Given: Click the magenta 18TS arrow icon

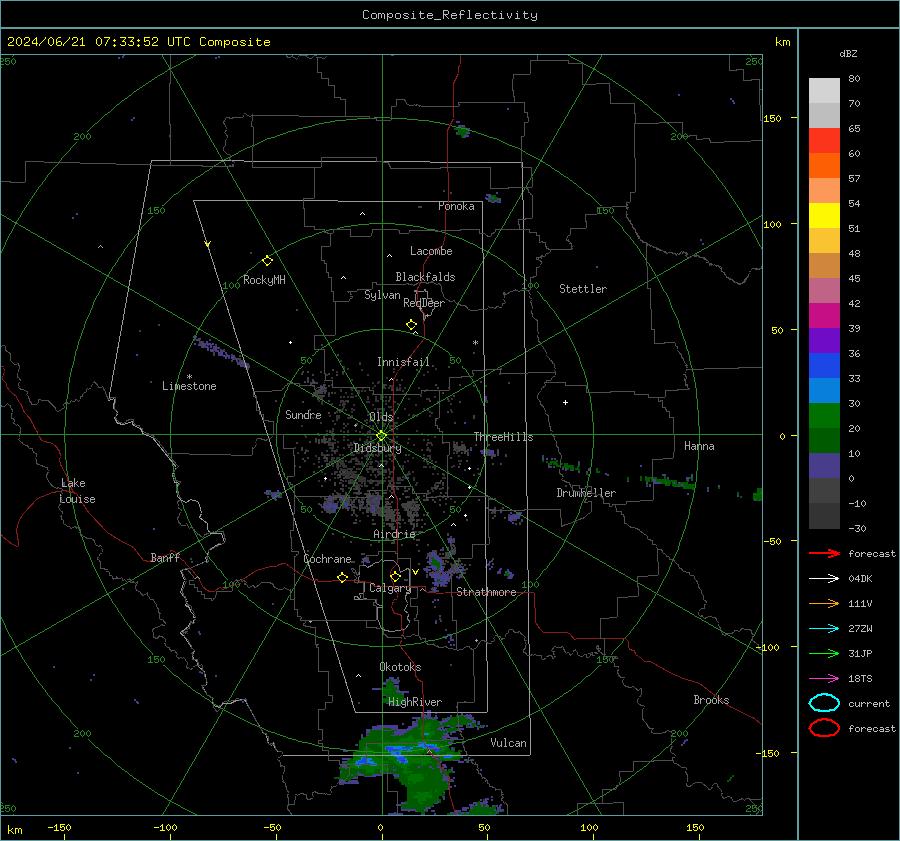Looking at the screenshot, I should 824,679.
